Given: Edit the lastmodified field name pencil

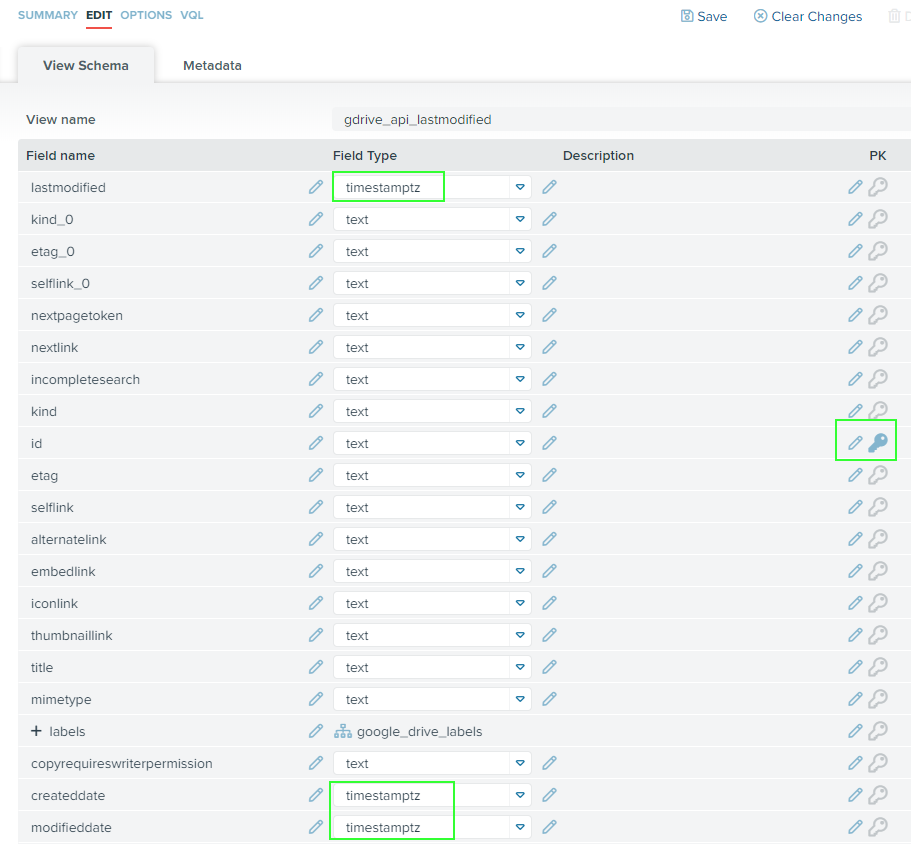Looking at the screenshot, I should coord(315,187).
